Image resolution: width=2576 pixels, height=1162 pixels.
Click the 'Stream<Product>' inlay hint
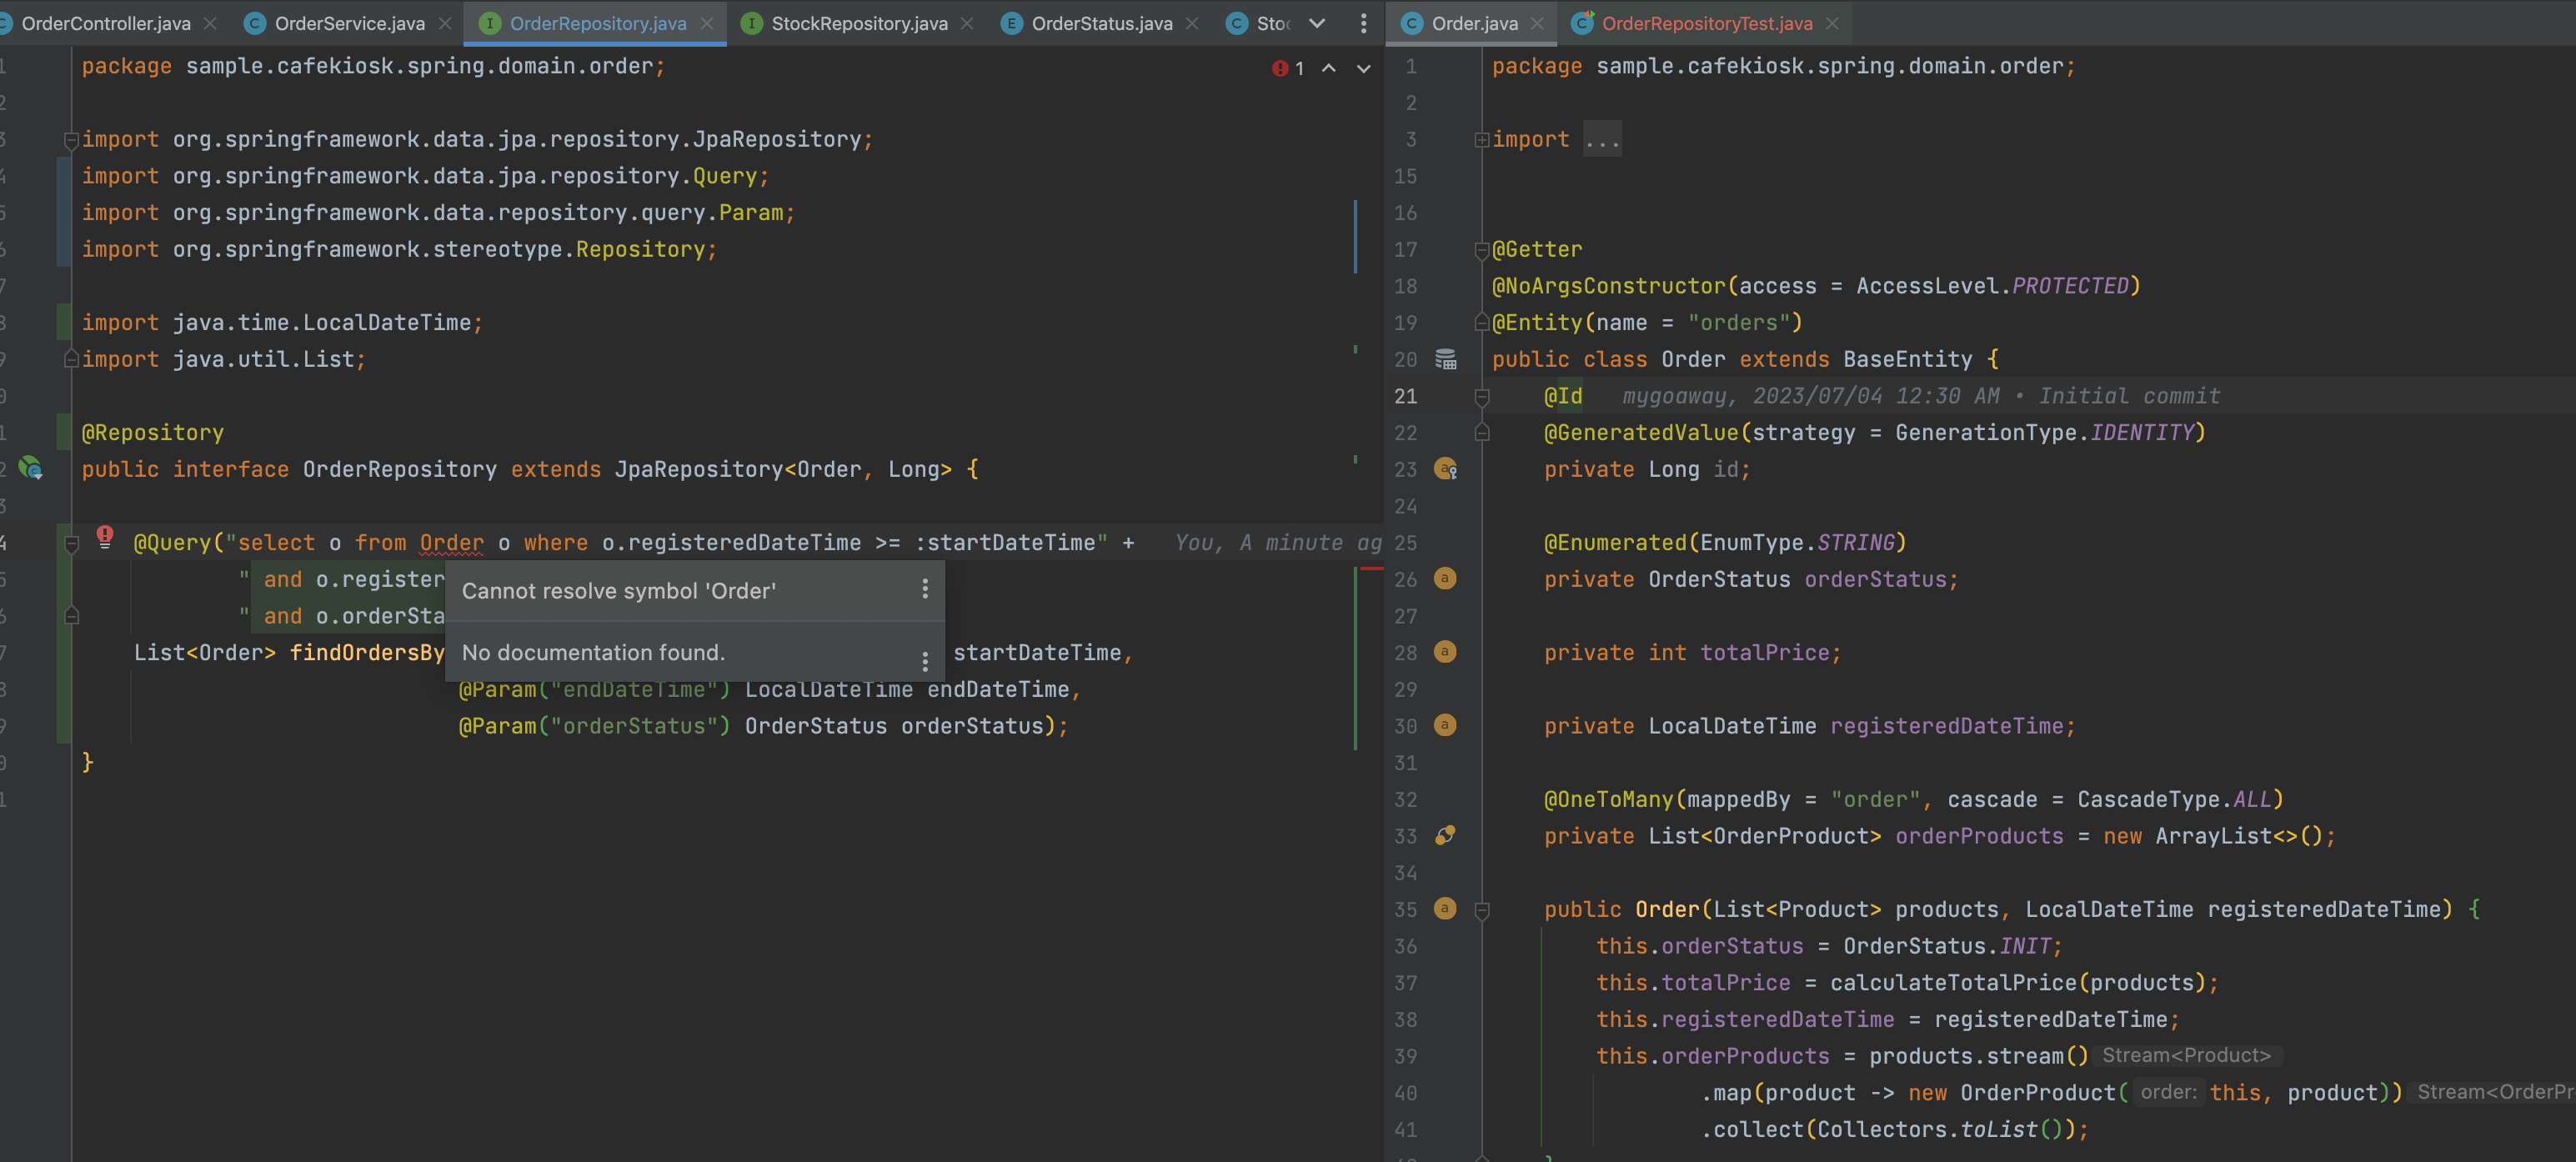[2186, 1055]
